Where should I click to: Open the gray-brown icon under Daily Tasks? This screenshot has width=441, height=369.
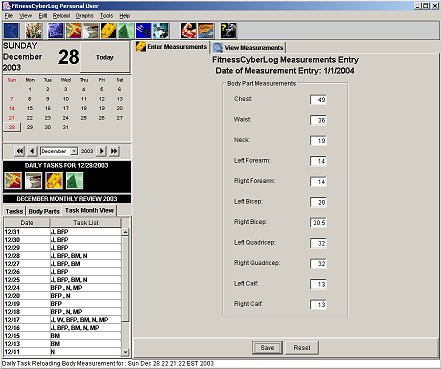tap(34, 180)
